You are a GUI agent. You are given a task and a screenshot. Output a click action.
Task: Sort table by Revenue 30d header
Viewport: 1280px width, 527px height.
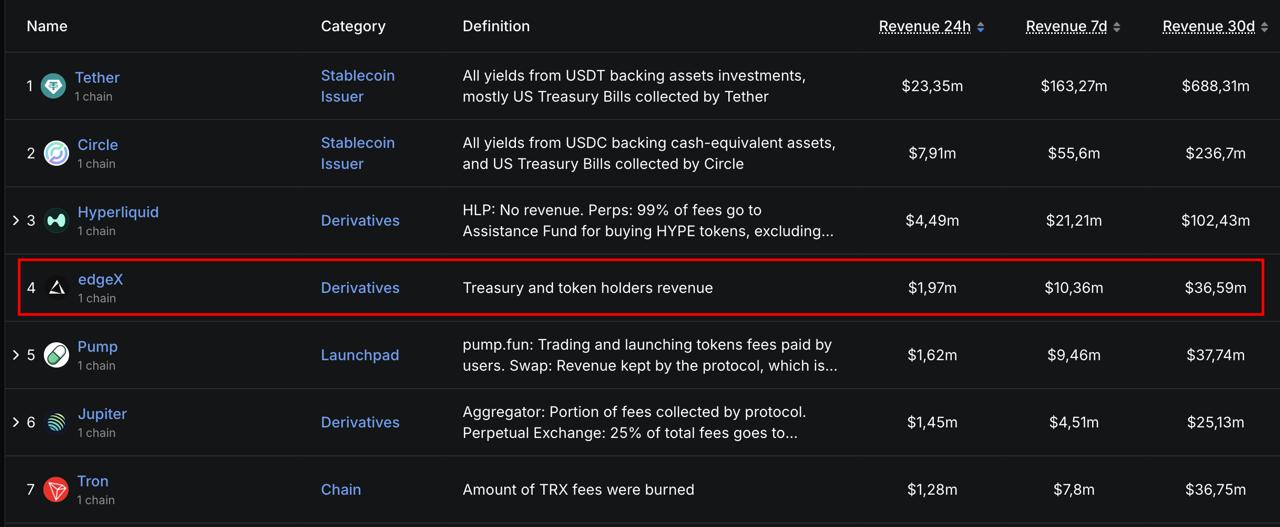1209,26
